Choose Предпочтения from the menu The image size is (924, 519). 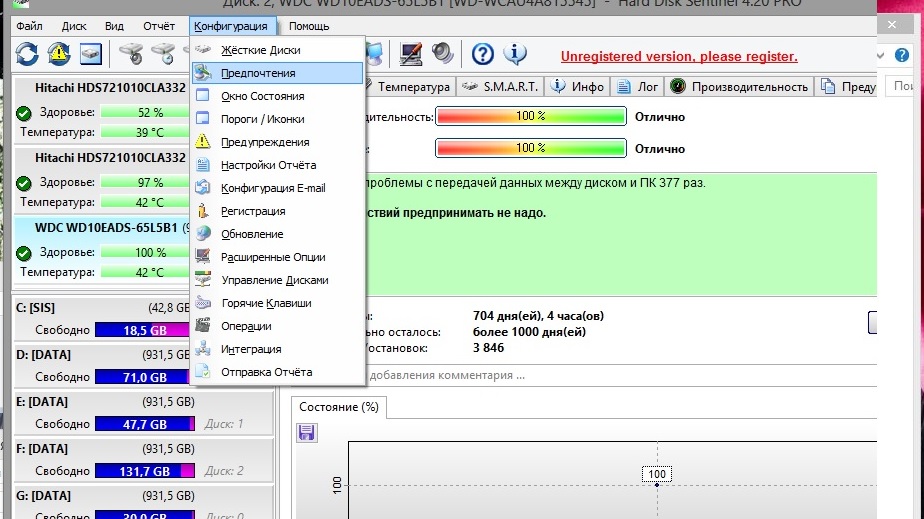(277, 73)
